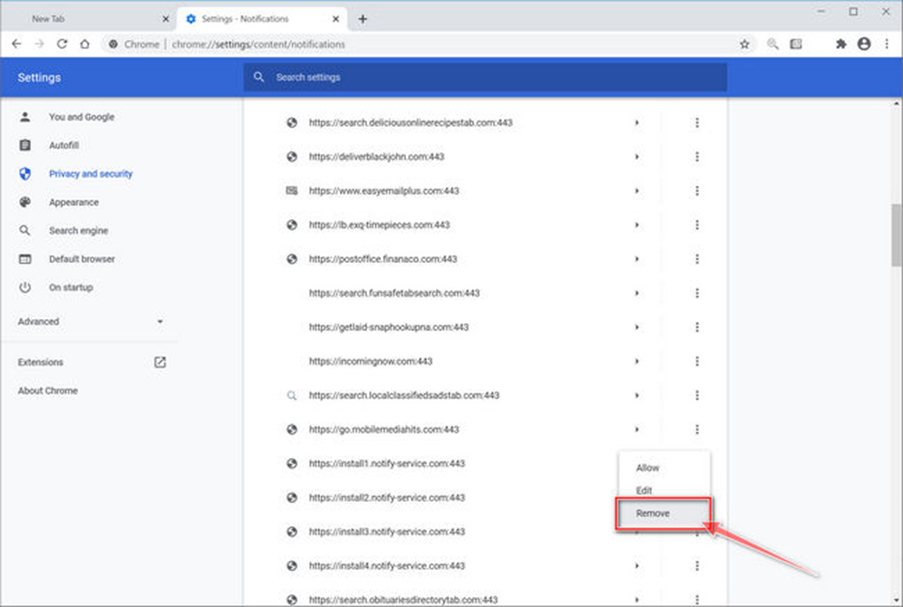903x607 pixels.
Task: Click the vertical scrollbar thumb
Action: [x=896, y=235]
